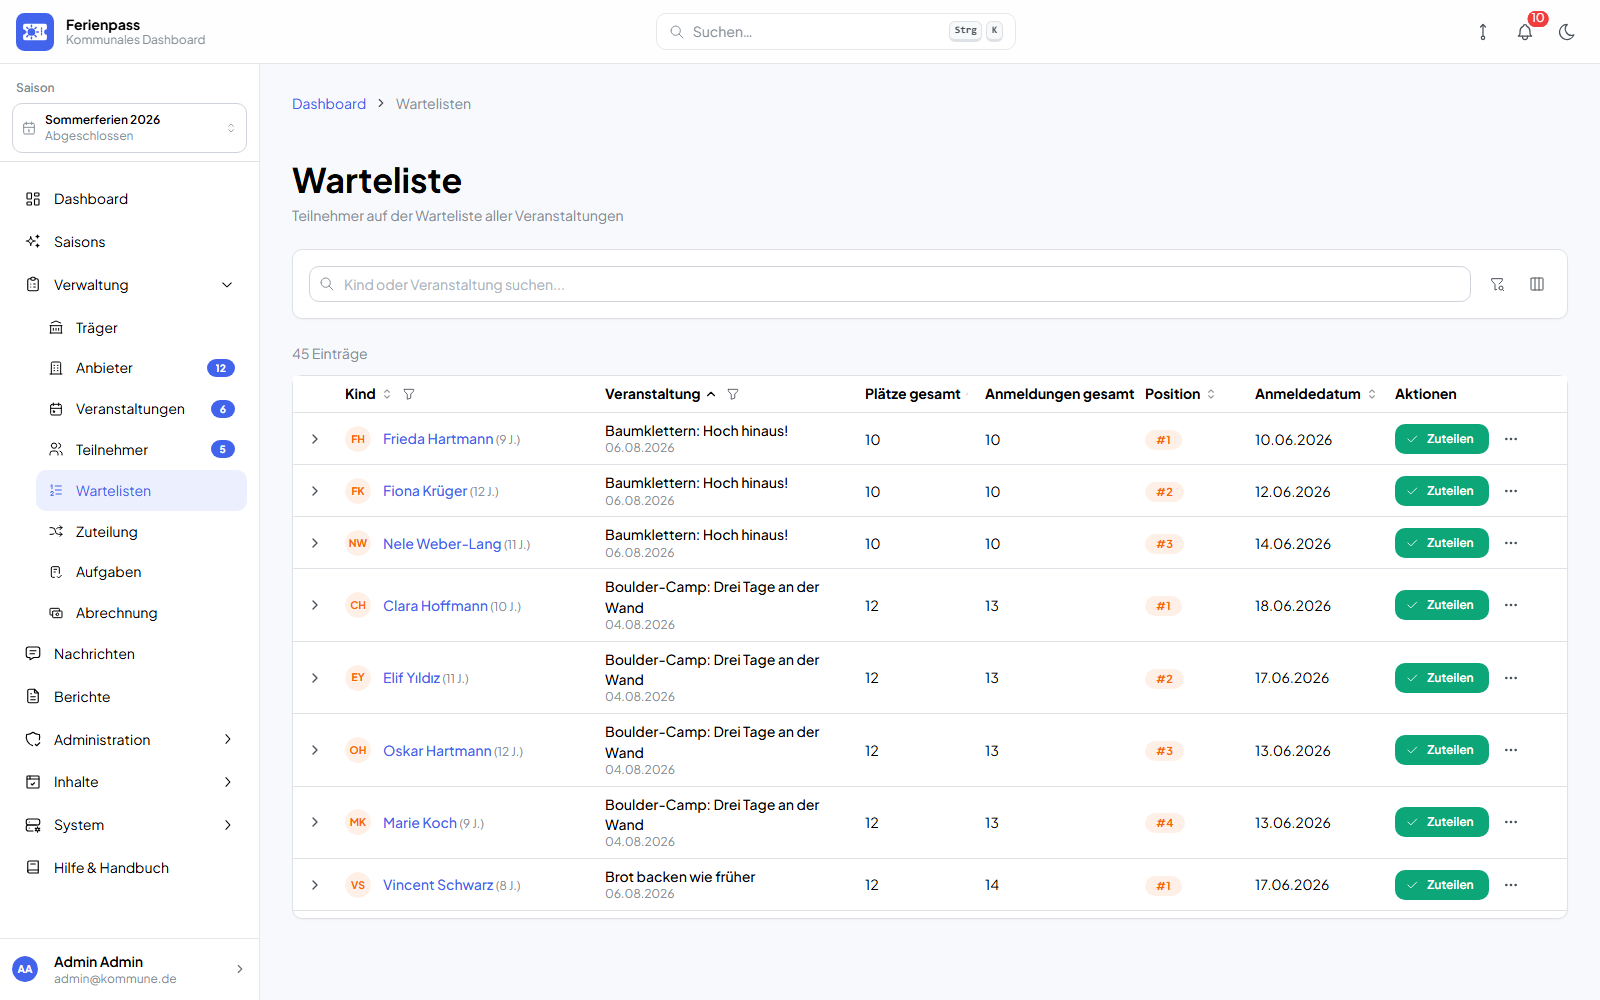The height and width of the screenshot is (1000, 1600).
Task: Sort by Anmeldedatum column arrows
Action: (x=1372, y=394)
